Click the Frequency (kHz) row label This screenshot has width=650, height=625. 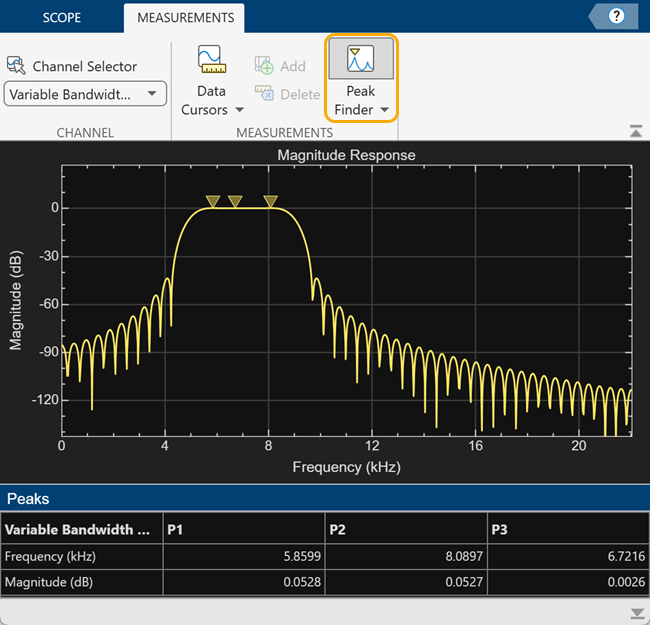[x=50, y=556]
